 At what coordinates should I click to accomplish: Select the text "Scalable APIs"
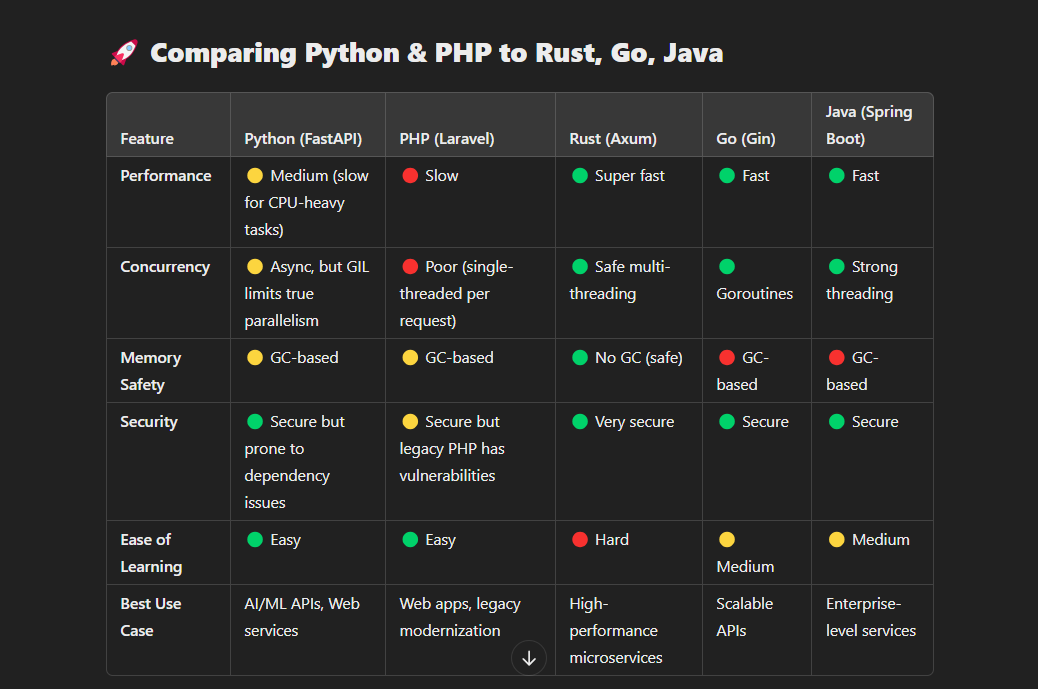click(x=745, y=617)
